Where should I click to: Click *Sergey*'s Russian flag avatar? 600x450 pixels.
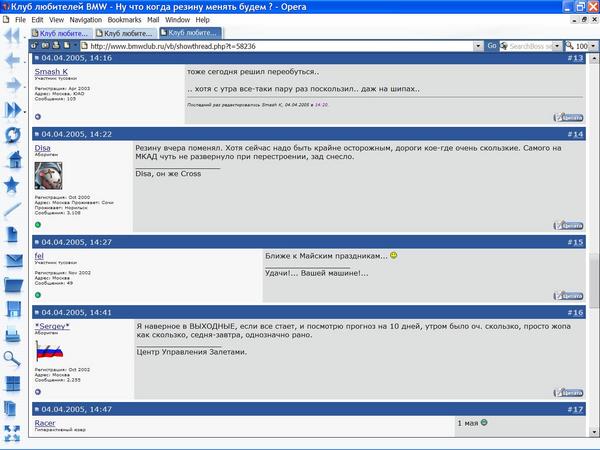click(x=49, y=351)
